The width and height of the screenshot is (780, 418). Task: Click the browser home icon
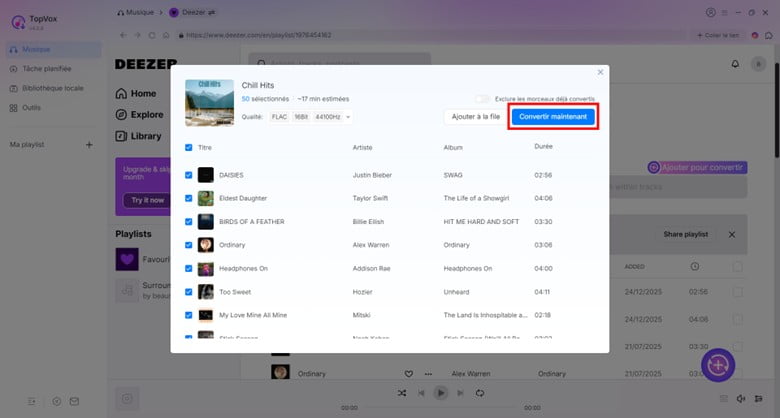(166, 35)
